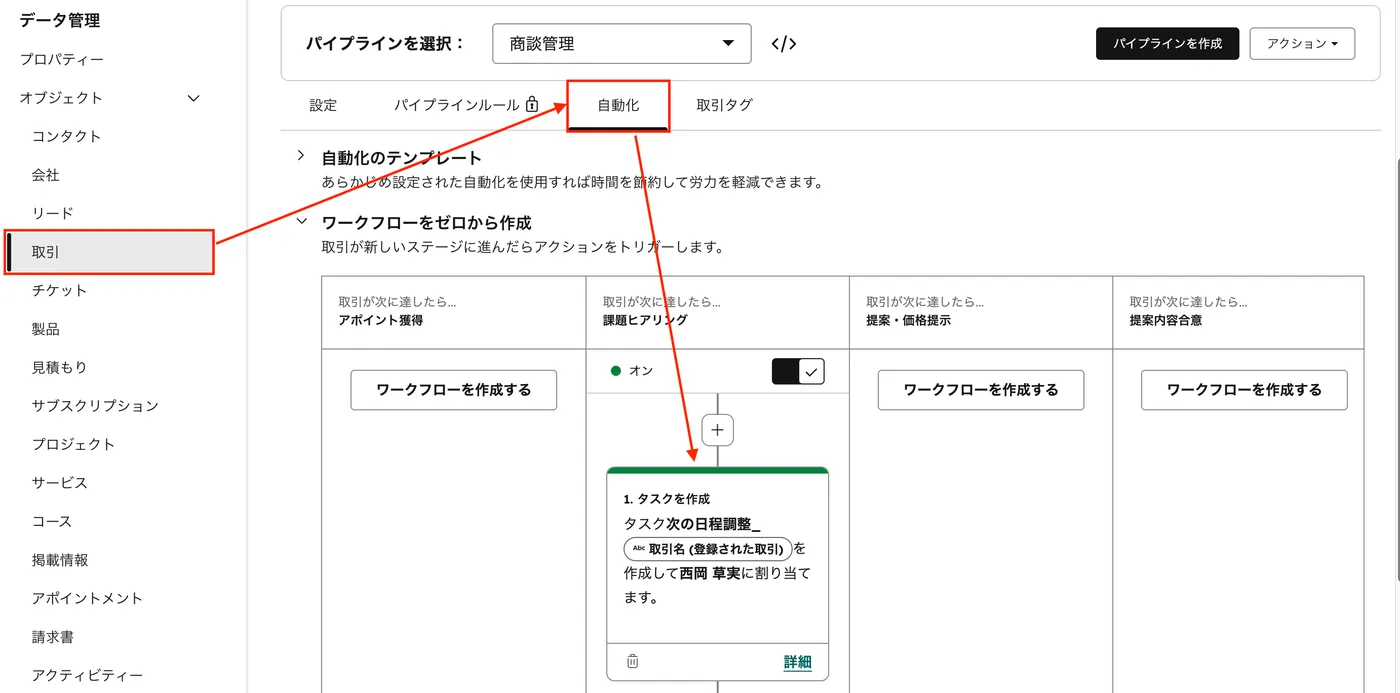Collapse the オブジェクト list in the sidebar
The width and height of the screenshot is (1400, 693).
point(192,98)
